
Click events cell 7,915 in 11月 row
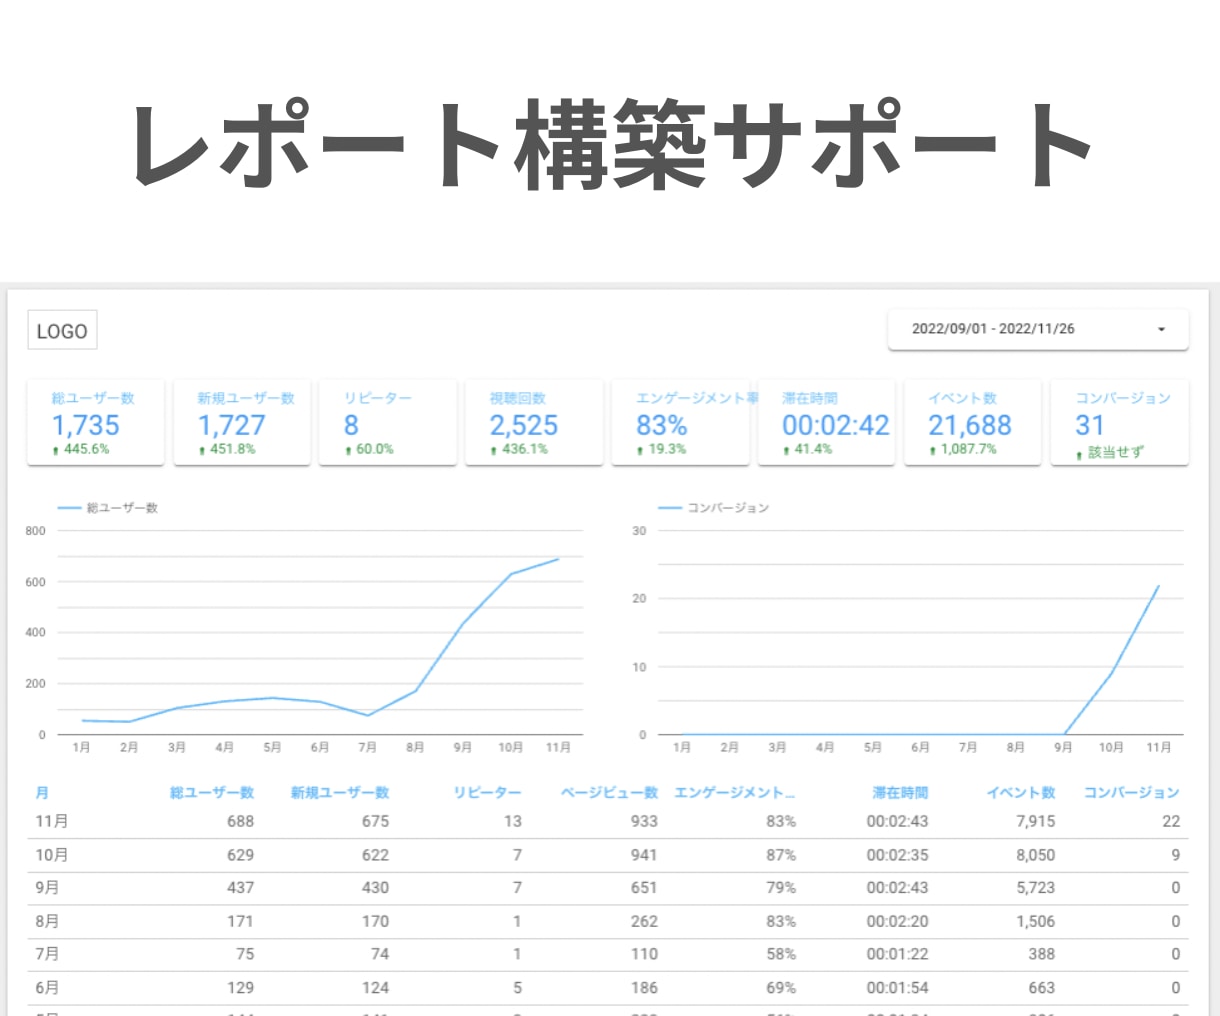(x=1036, y=821)
